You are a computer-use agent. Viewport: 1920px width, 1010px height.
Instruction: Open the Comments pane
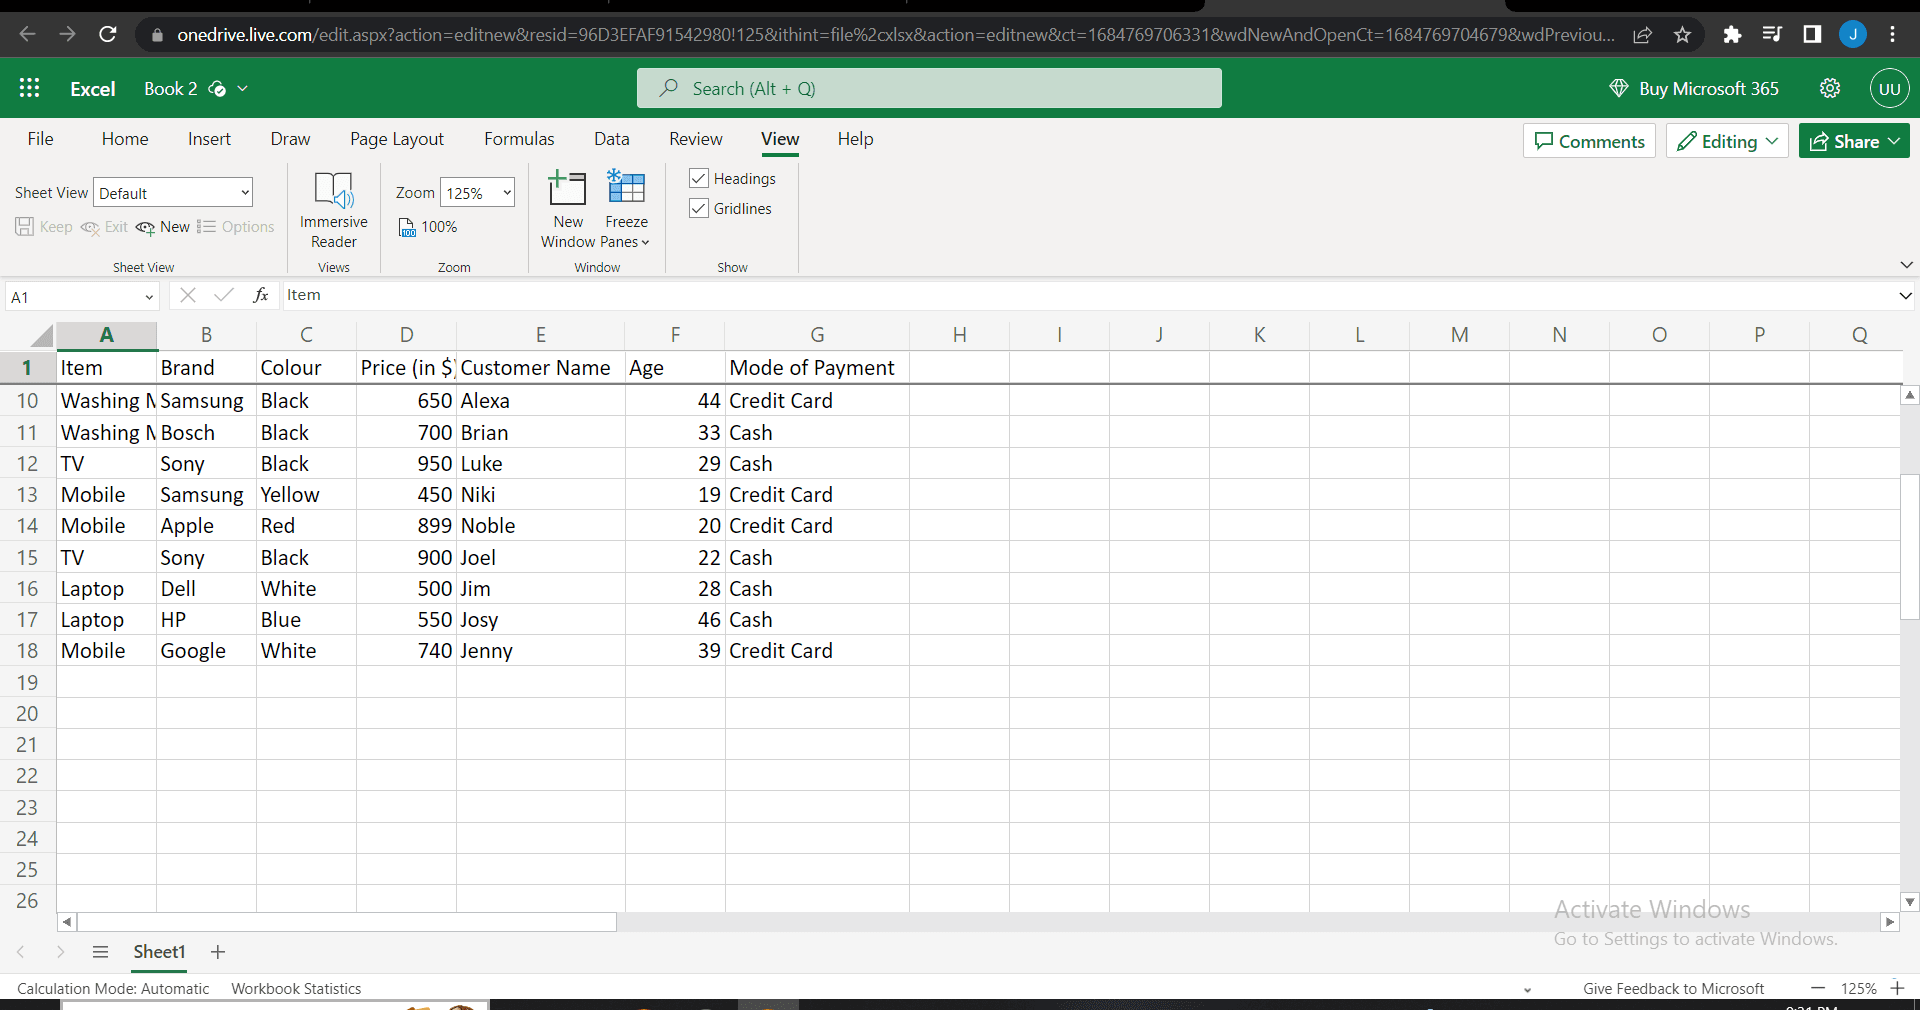coord(1589,141)
